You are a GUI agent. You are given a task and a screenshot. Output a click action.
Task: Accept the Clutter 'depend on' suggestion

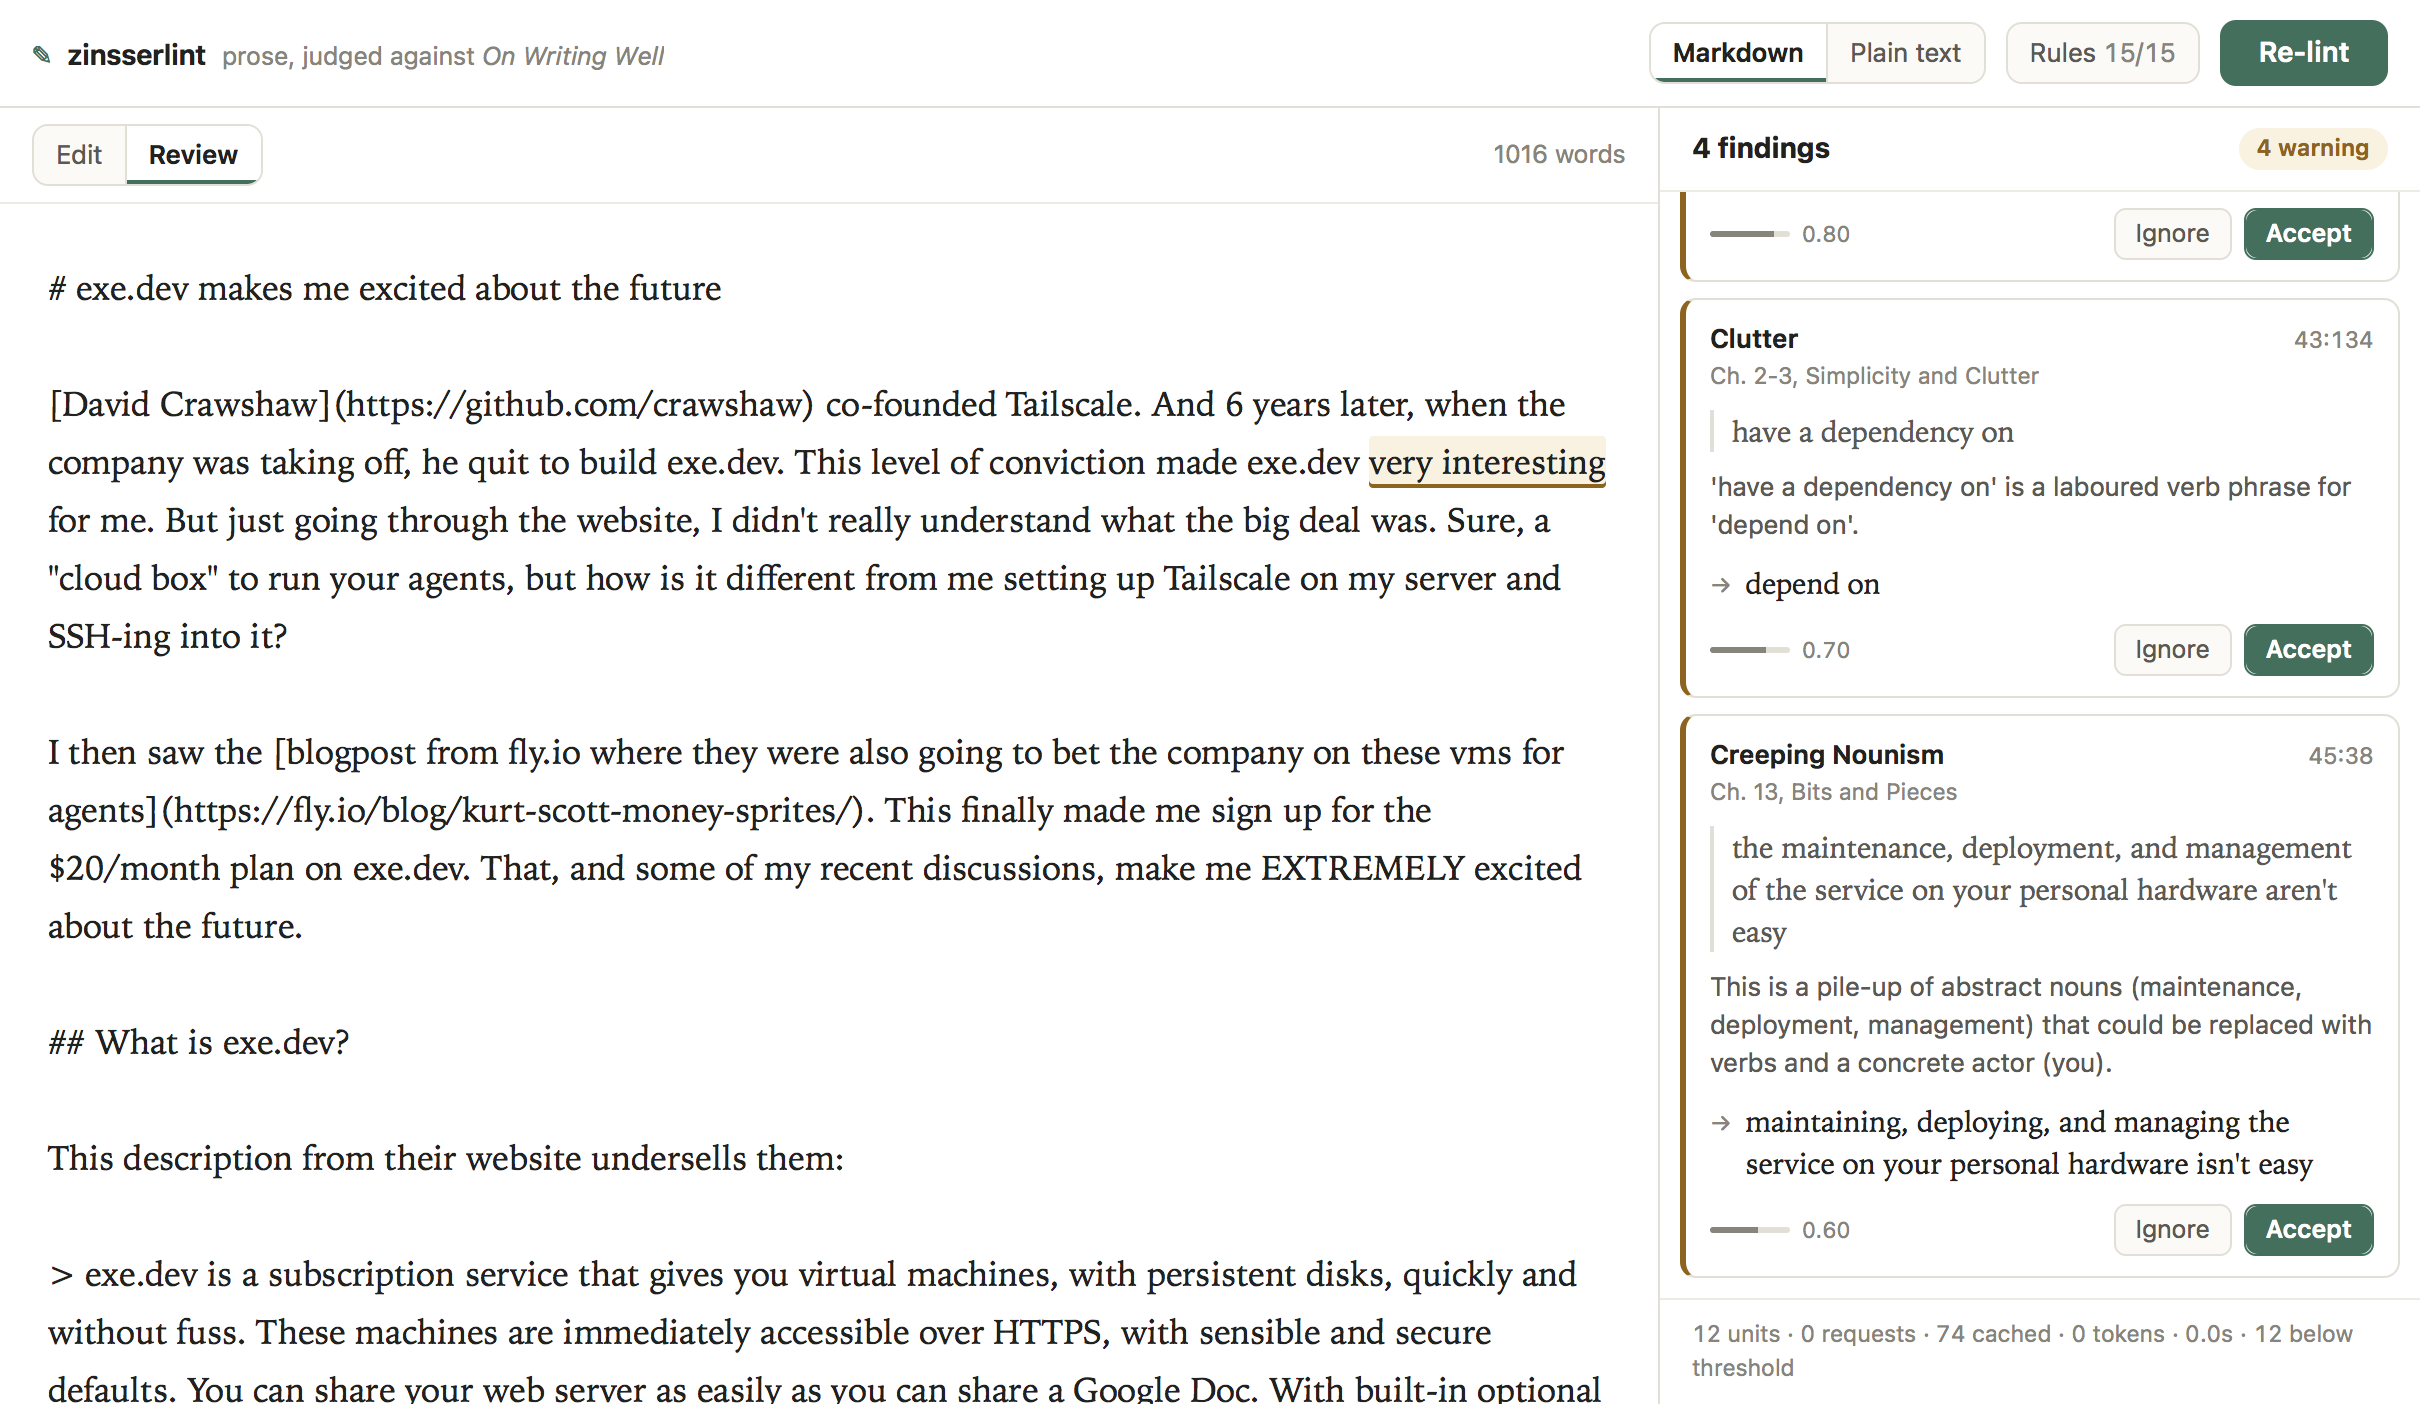pyautogui.click(x=2308, y=650)
